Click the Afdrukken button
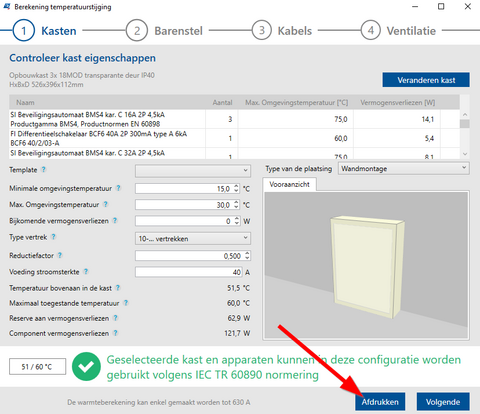Viewport: 480px width, 414px height. (380, 402)
